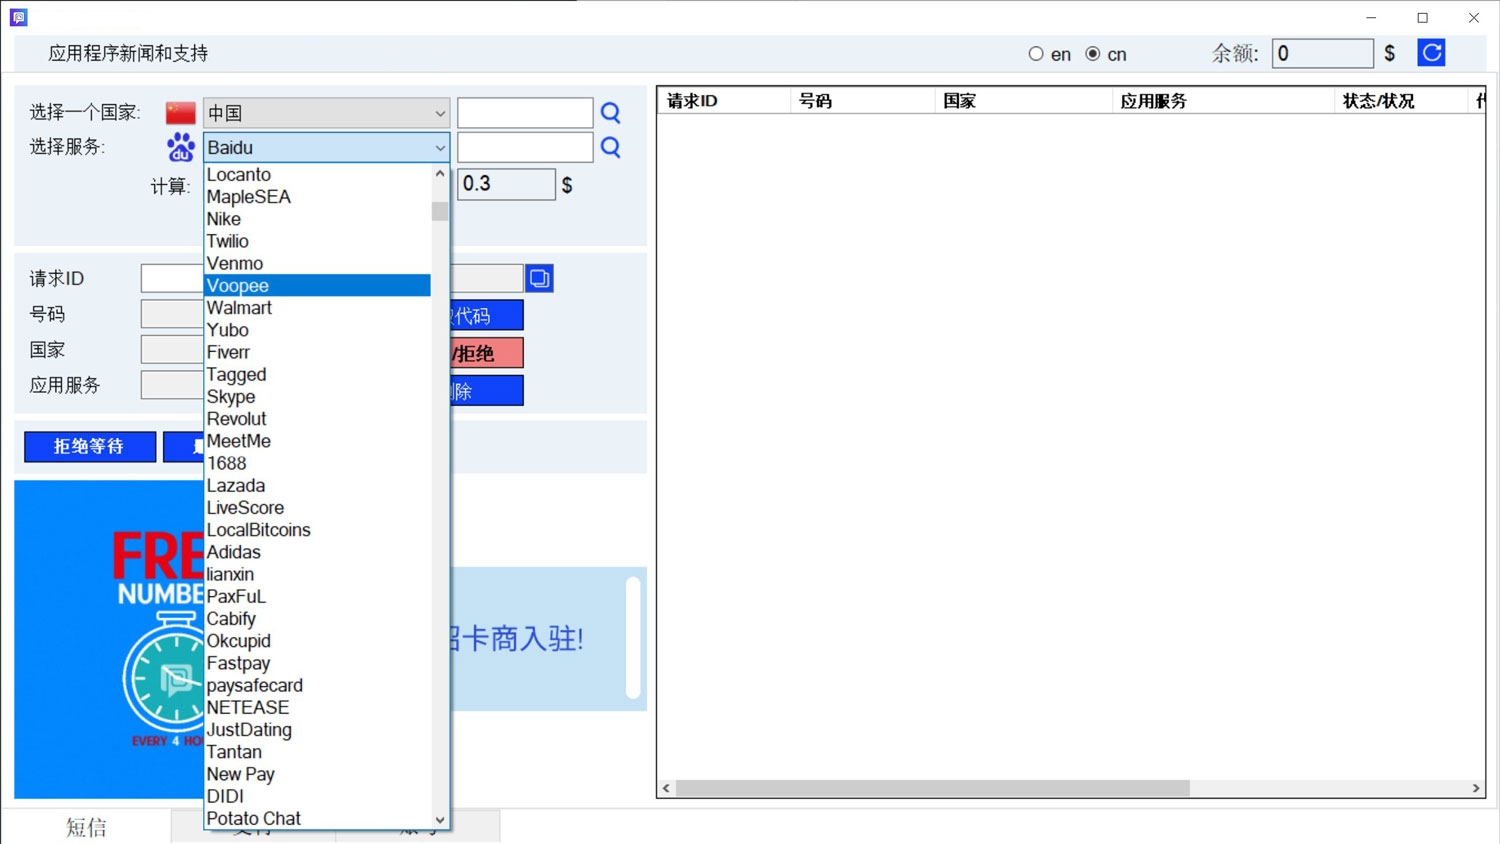
Task: Choose MapleSEA from the service list
Action: click(317, 197)
